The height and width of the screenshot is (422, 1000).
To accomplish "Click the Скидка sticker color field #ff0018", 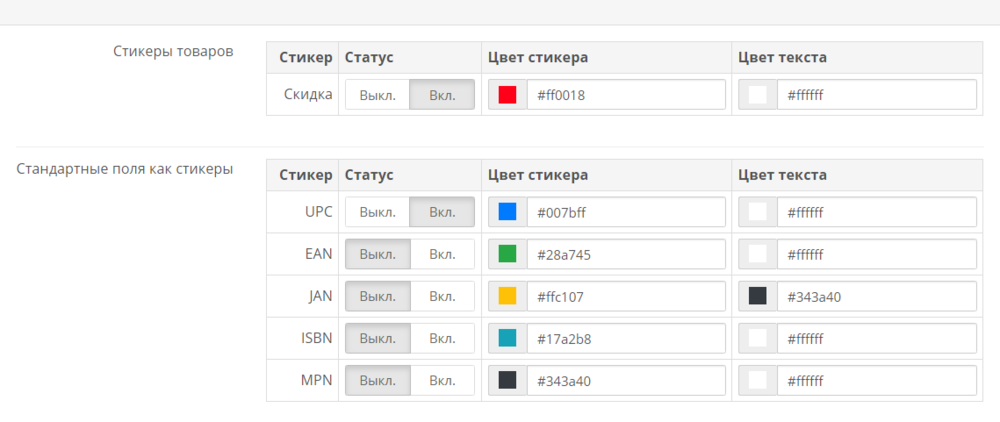I will pos(625,95).
